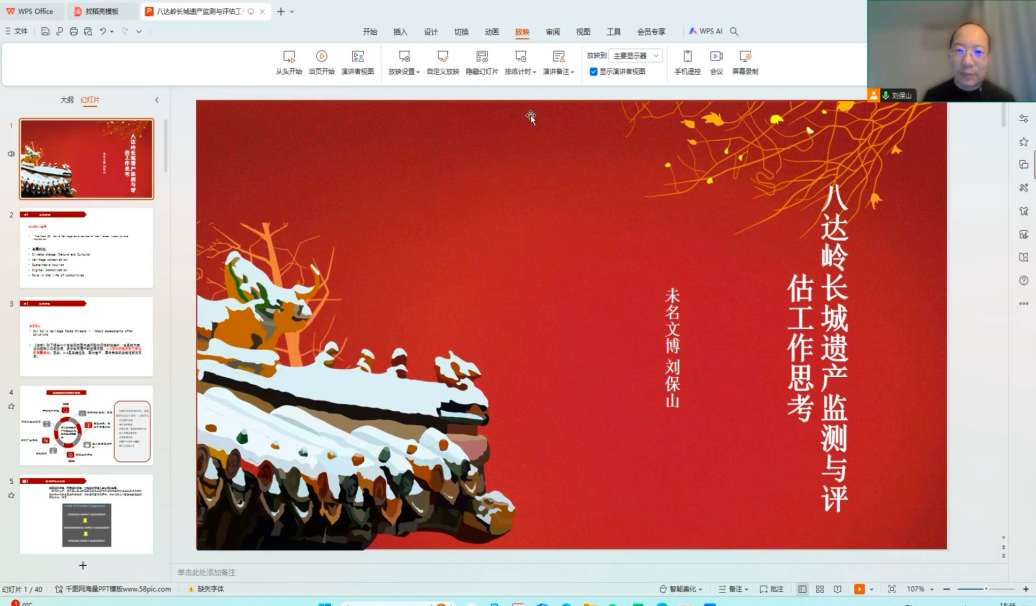Click the 缺失字体 warning in status bar
The image size is (1036, 606).
206,590
